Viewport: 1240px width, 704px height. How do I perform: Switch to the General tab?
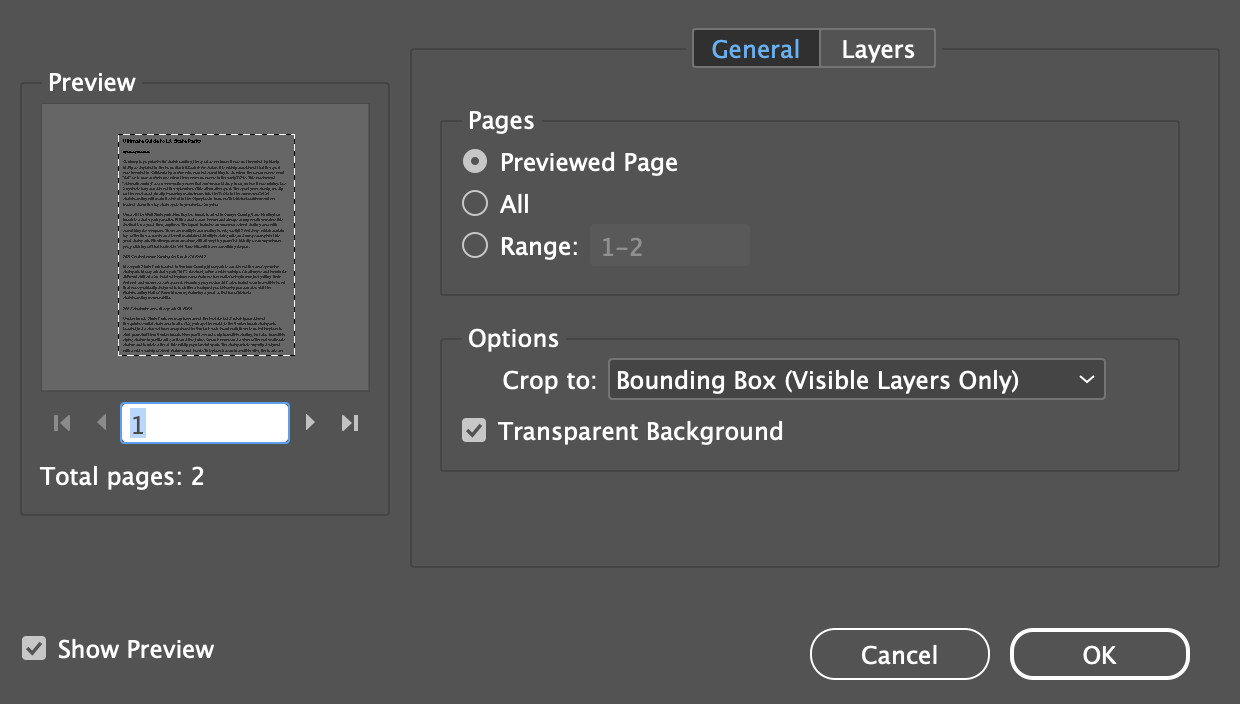click(756, 47)
